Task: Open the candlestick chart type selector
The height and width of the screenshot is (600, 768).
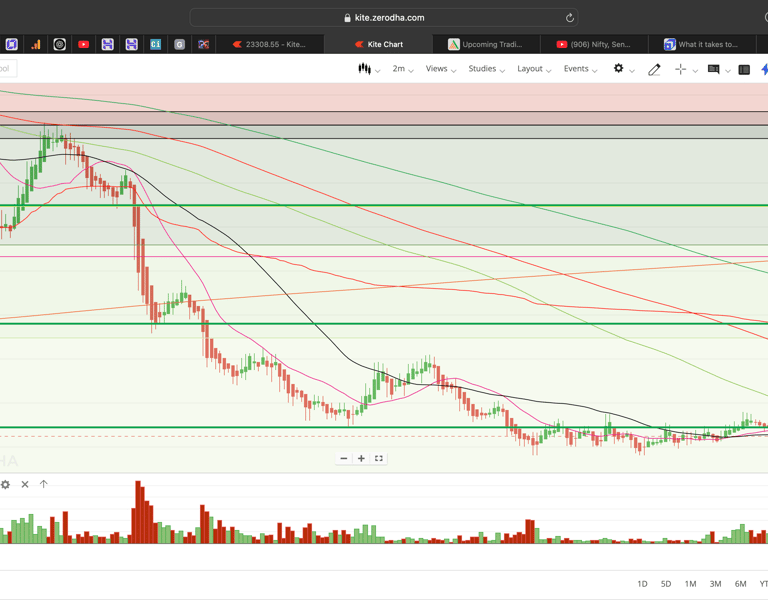Action: tap(364, 69)
